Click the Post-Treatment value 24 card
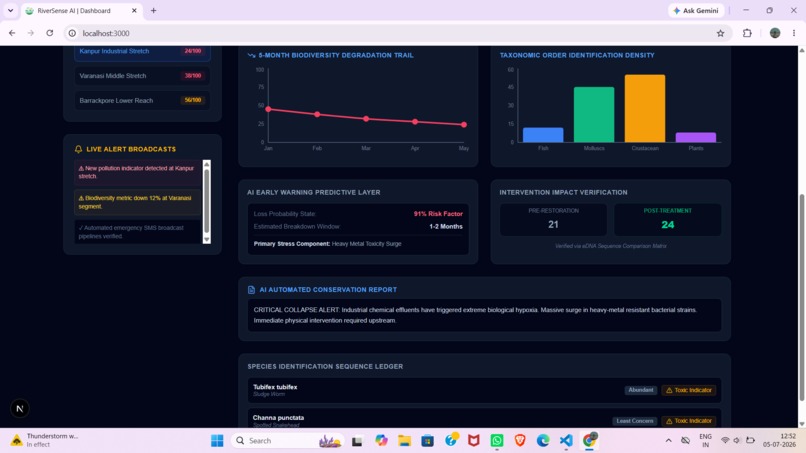 [667, 220]
